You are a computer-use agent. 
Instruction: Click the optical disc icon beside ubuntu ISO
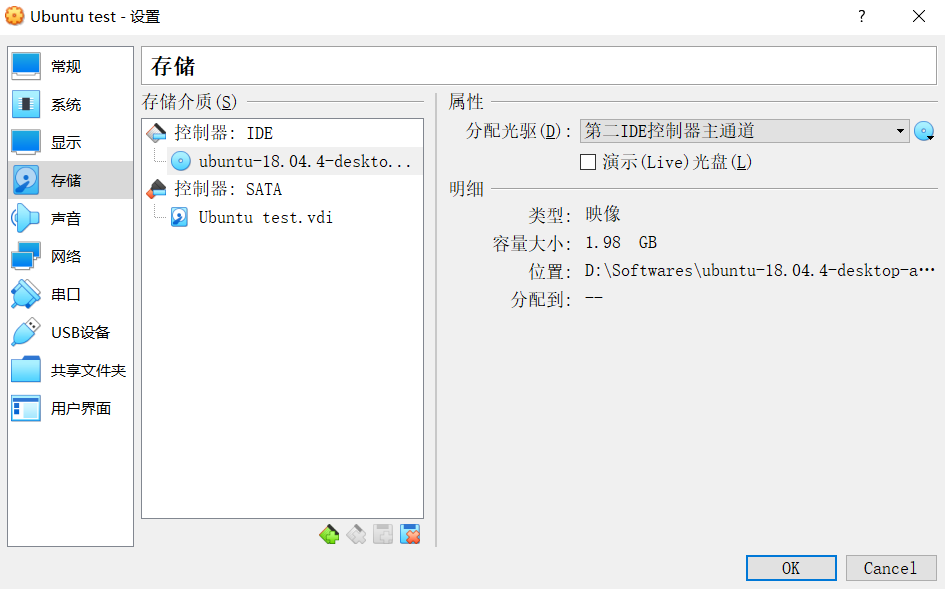181,161
